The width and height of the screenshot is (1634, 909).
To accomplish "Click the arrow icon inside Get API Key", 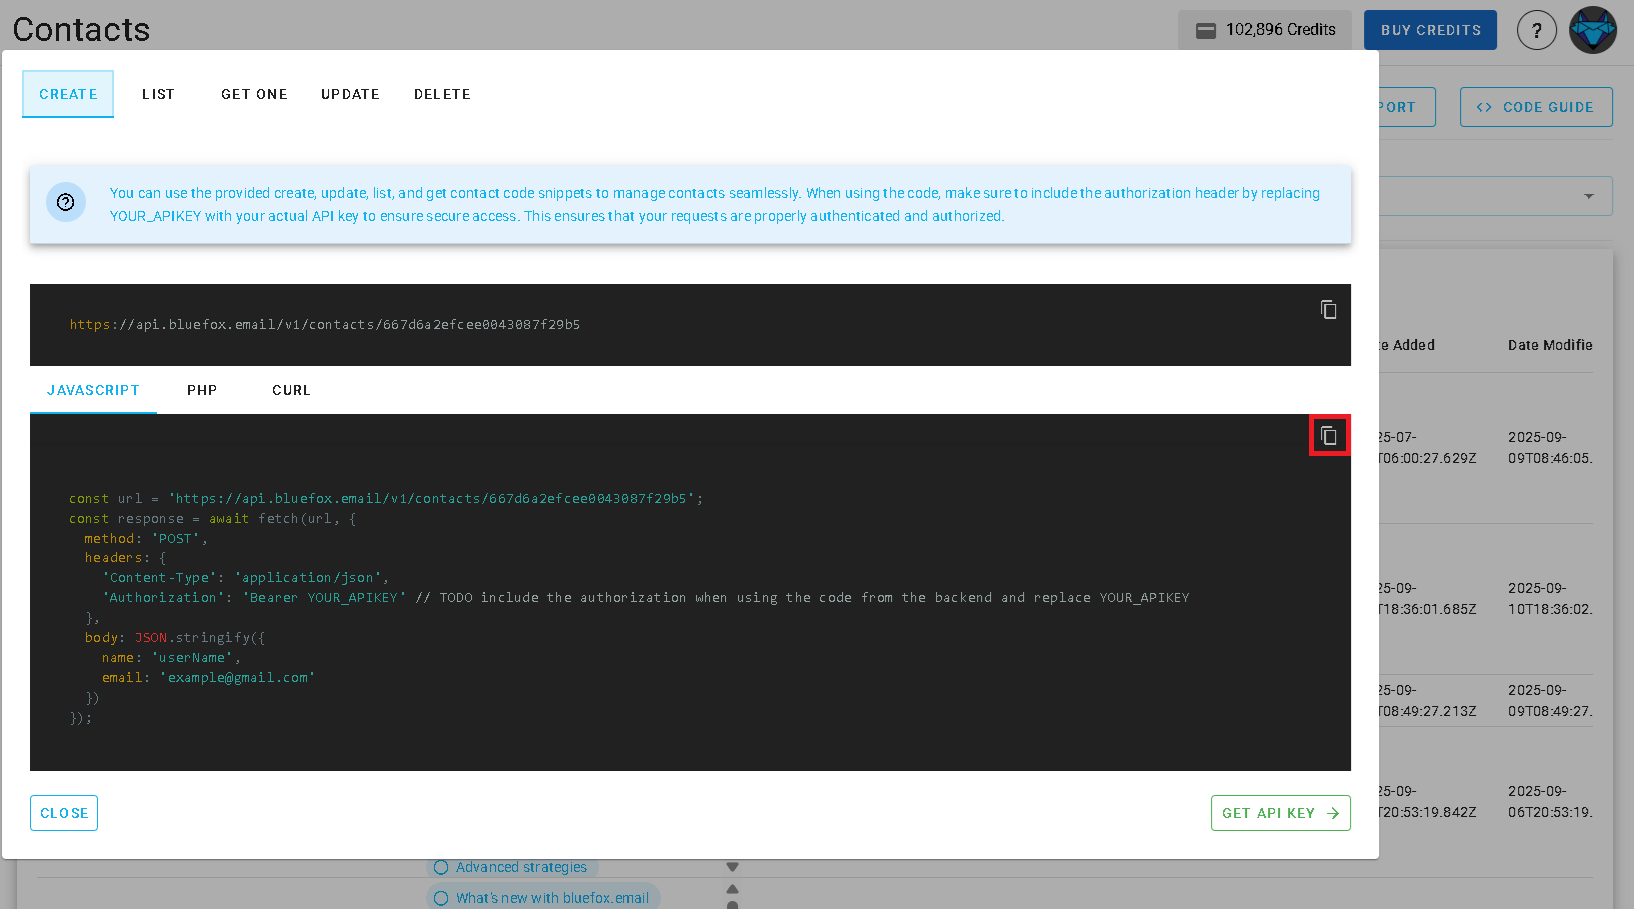I will tap(1332, 813).
